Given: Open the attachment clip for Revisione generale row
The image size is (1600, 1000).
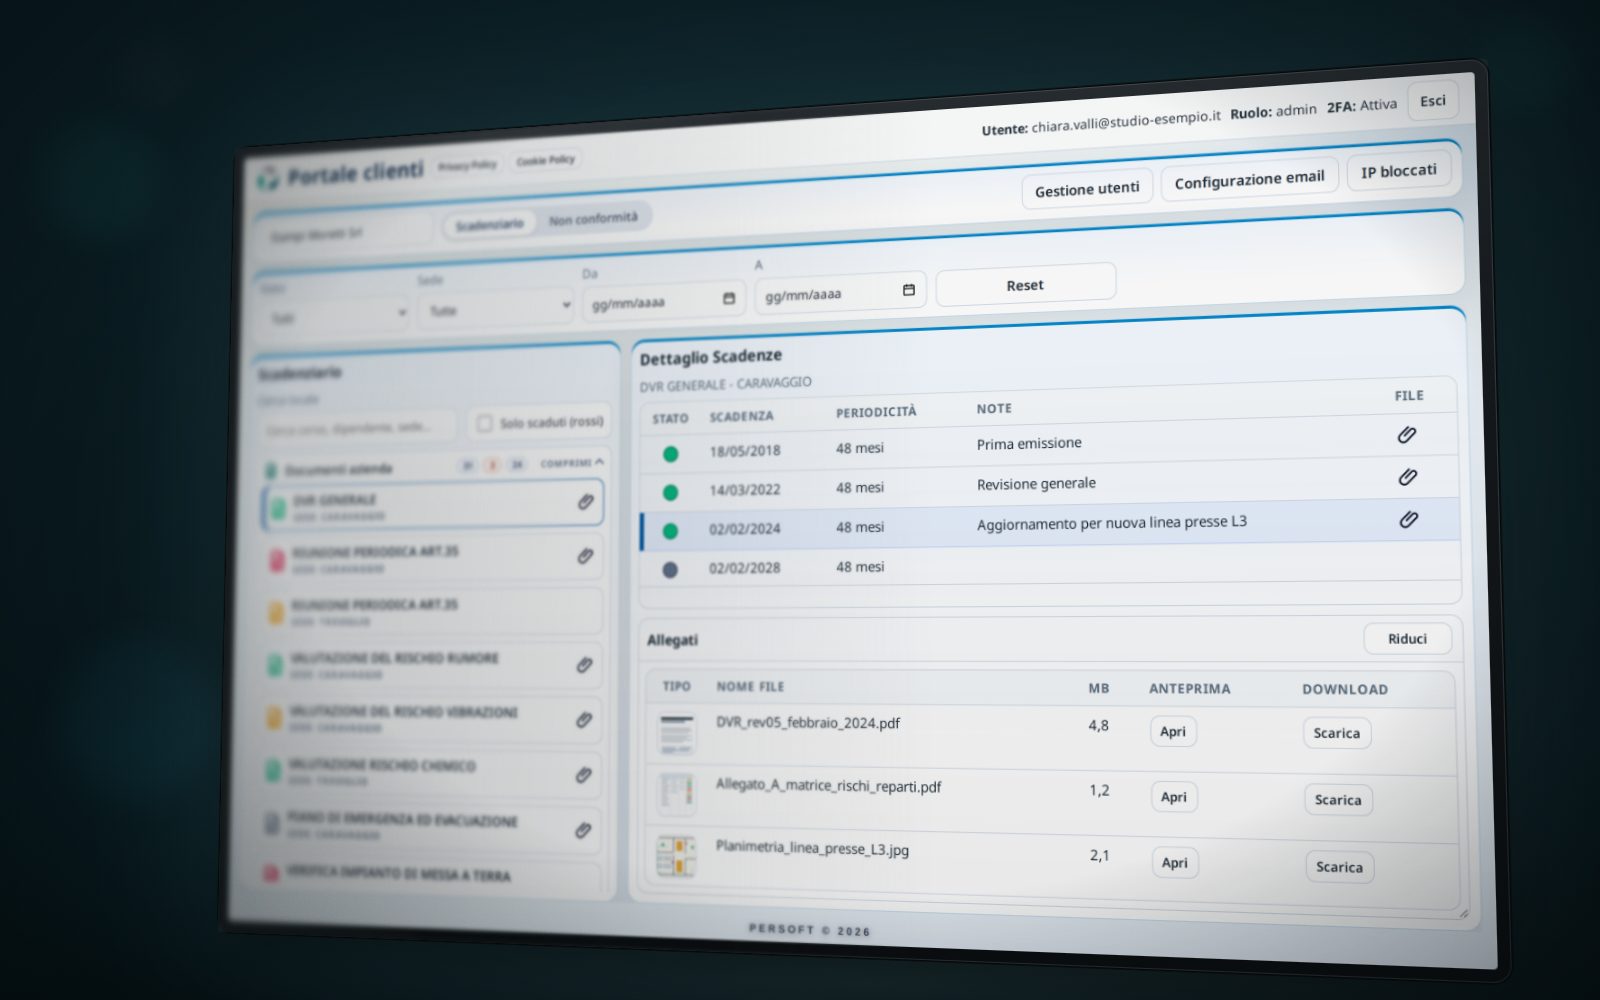Looking at the screenshot, I should tap(1408, 477).
